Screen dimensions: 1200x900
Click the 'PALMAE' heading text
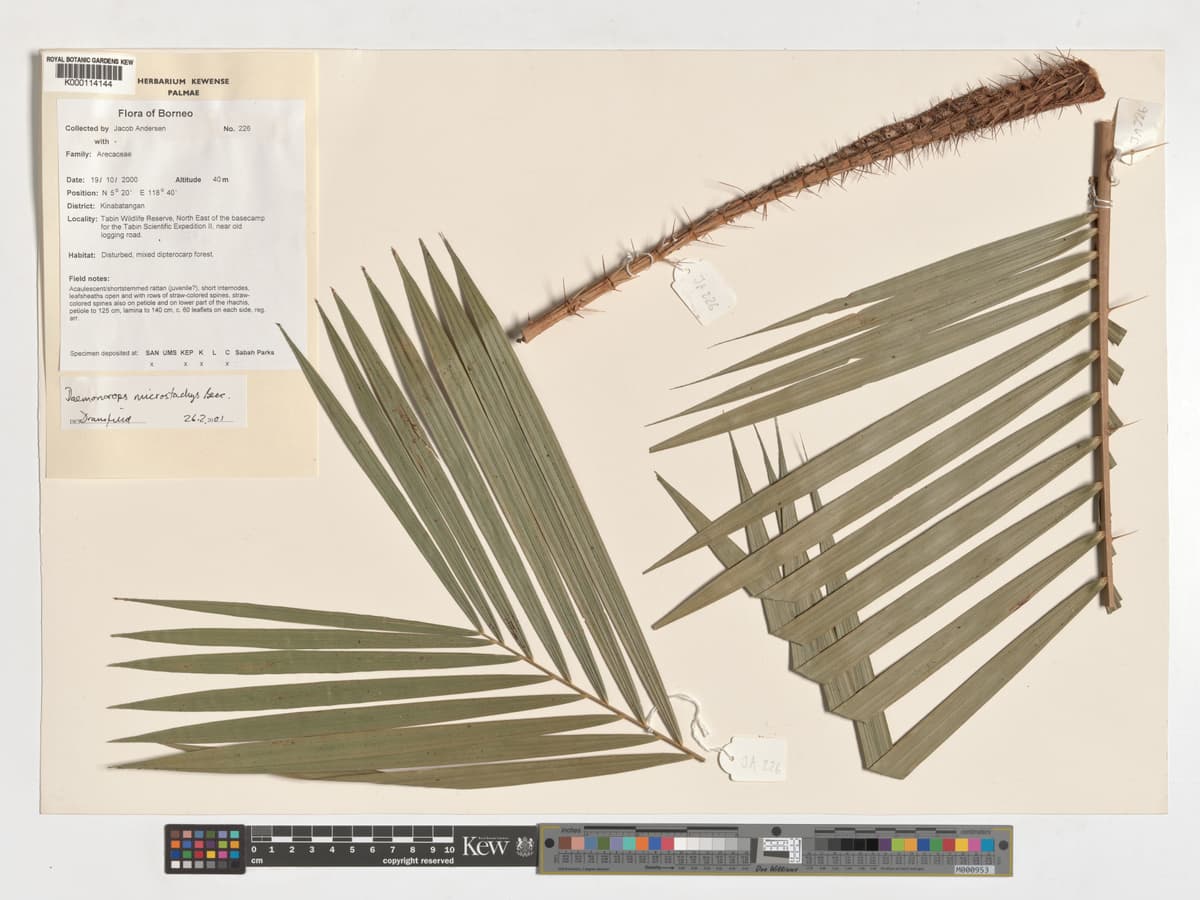183,92
